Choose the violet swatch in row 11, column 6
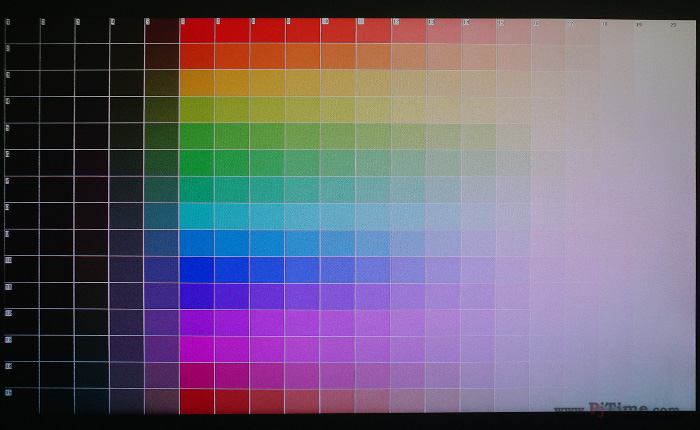Viewport: 700px width, 430px height. coord(197,296)
